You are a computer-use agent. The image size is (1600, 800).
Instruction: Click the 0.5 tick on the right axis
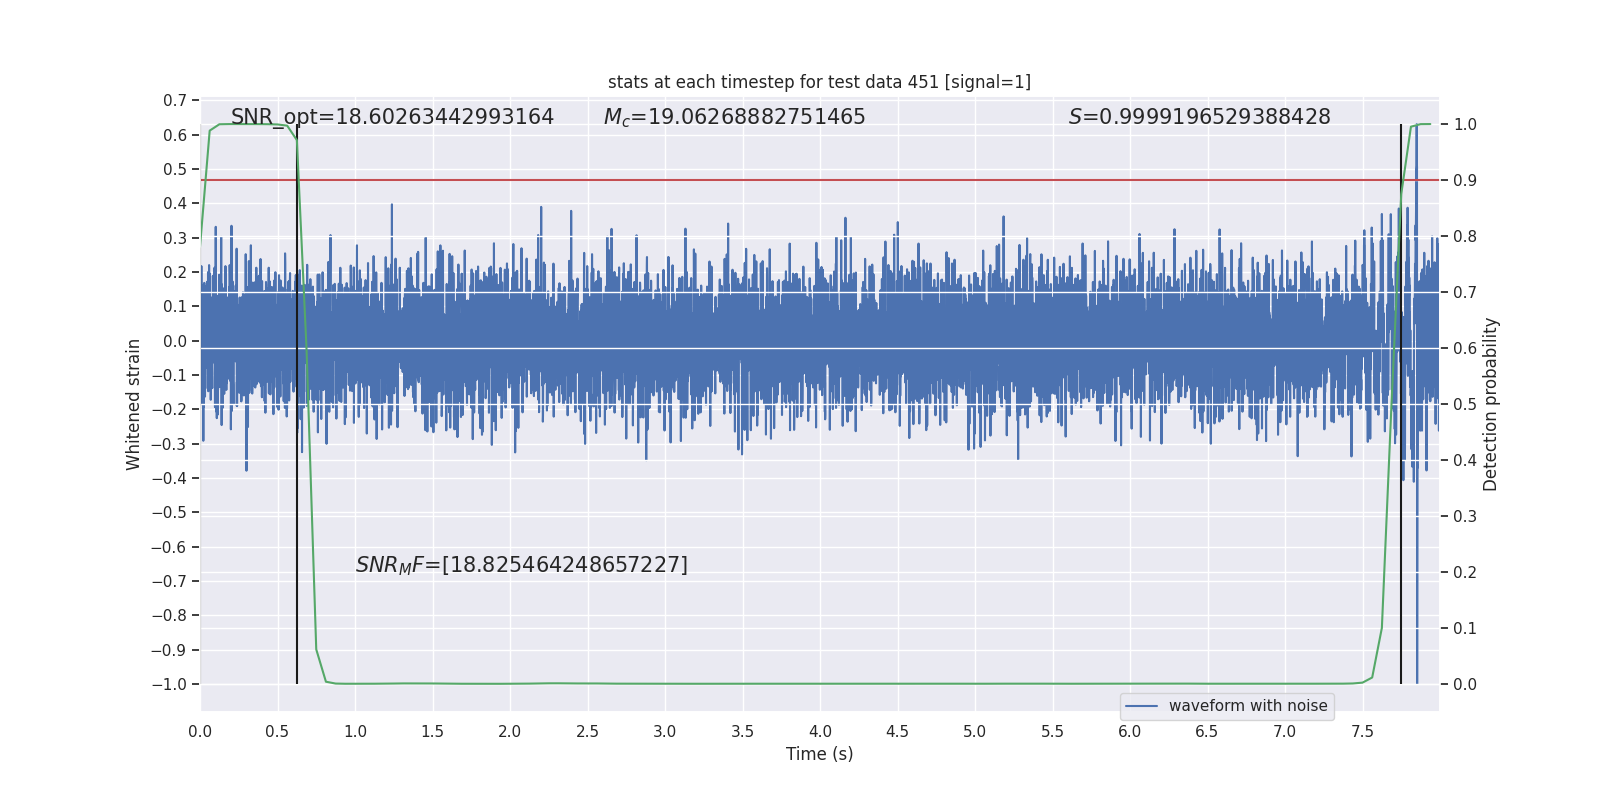tap(1465, 405)
